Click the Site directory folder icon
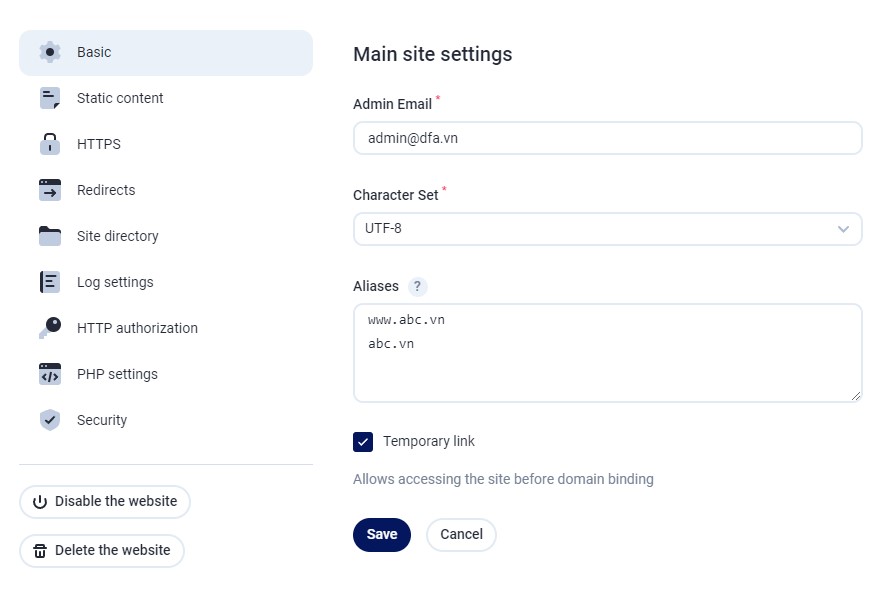The height and width of the screenshot is (611, 894). tap(50, 236)
